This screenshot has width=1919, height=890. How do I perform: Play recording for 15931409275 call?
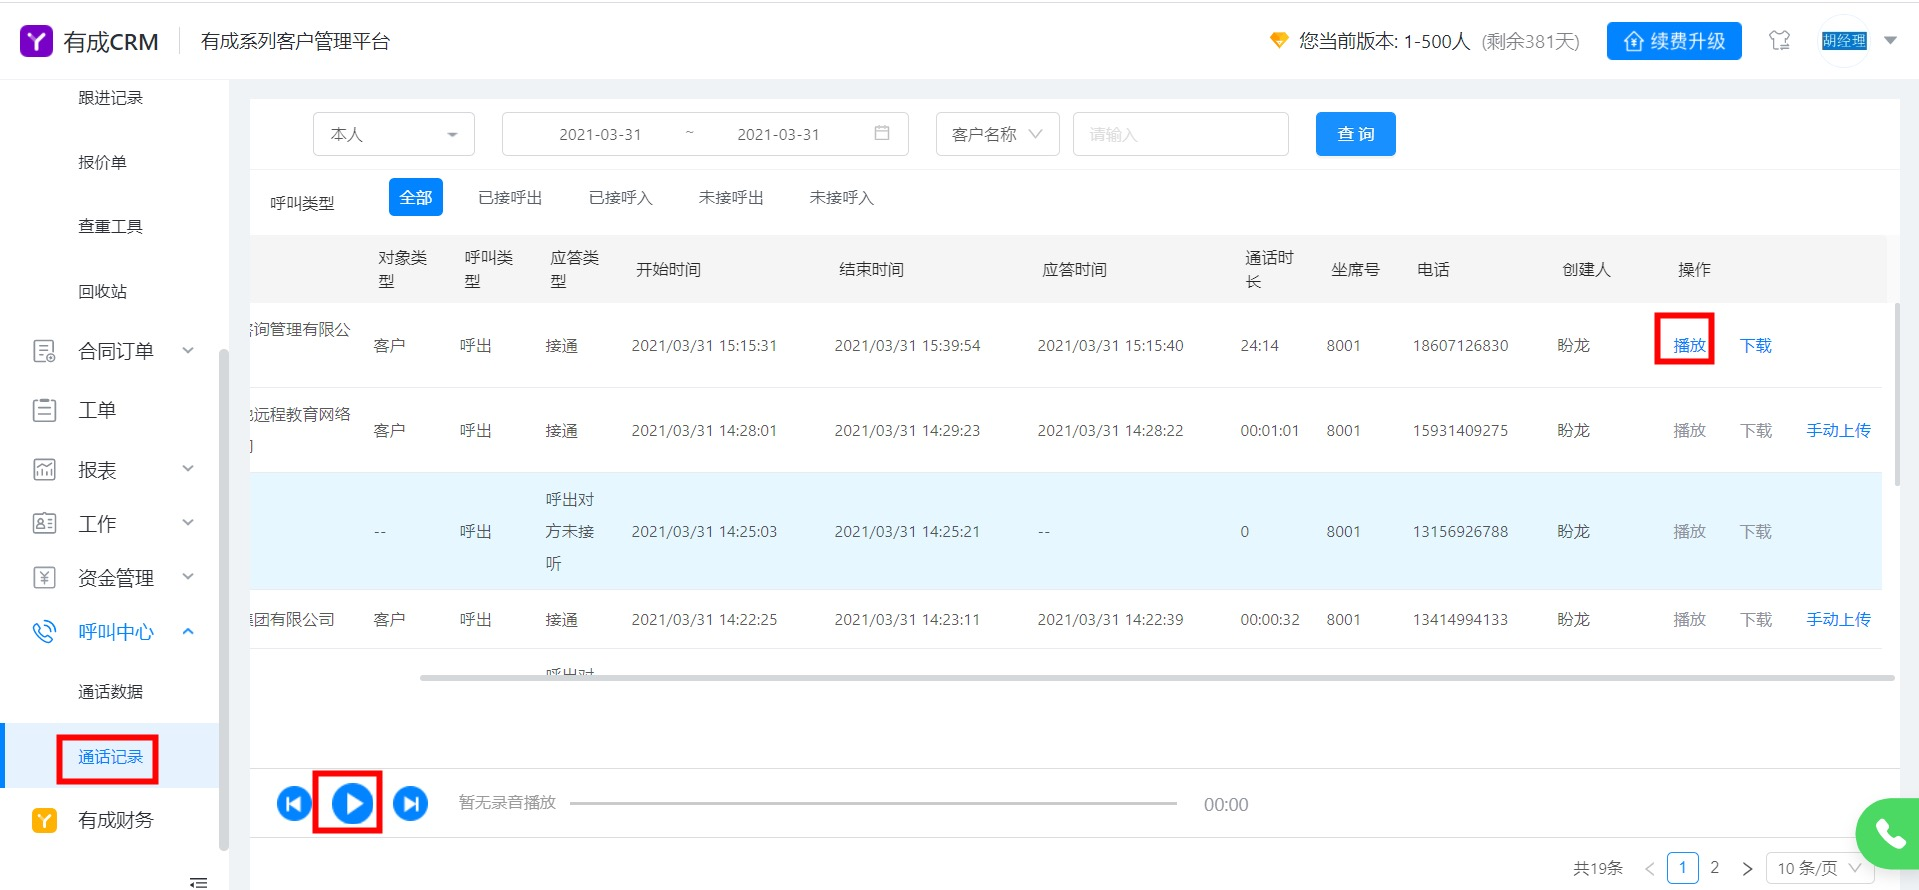tap(1689, 430)
